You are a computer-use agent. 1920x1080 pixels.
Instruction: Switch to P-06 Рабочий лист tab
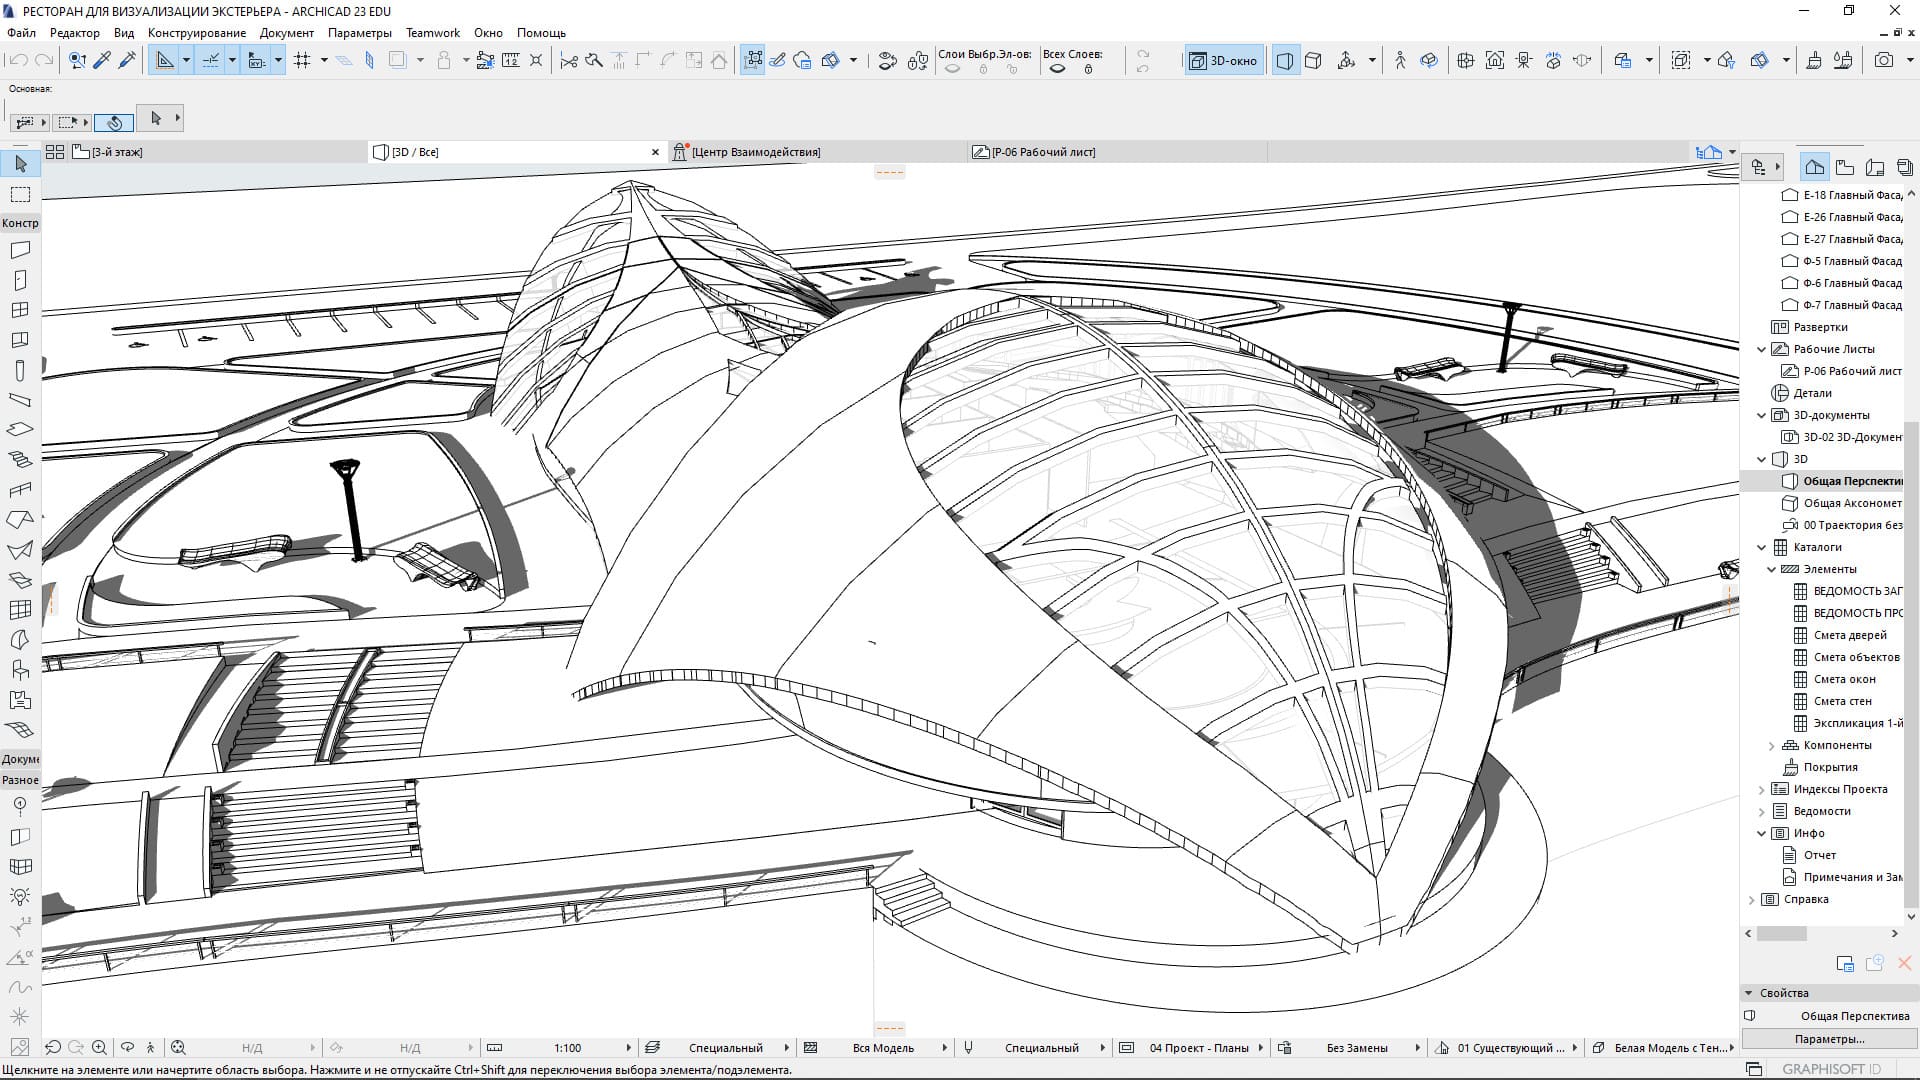[1044, 150]
